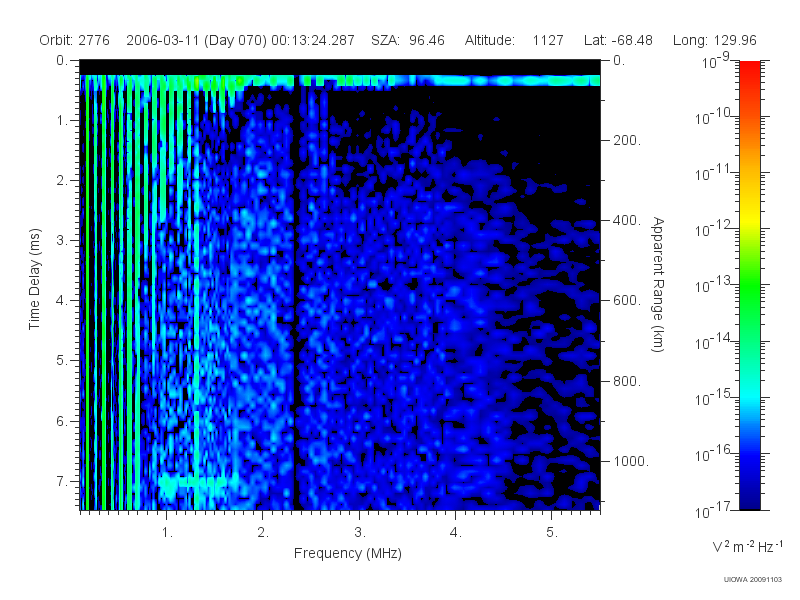The width and height of the screenshot is (800, 600).
Task: Click the 'Apparent Range (km)' axis label
Action: (658, 284)
